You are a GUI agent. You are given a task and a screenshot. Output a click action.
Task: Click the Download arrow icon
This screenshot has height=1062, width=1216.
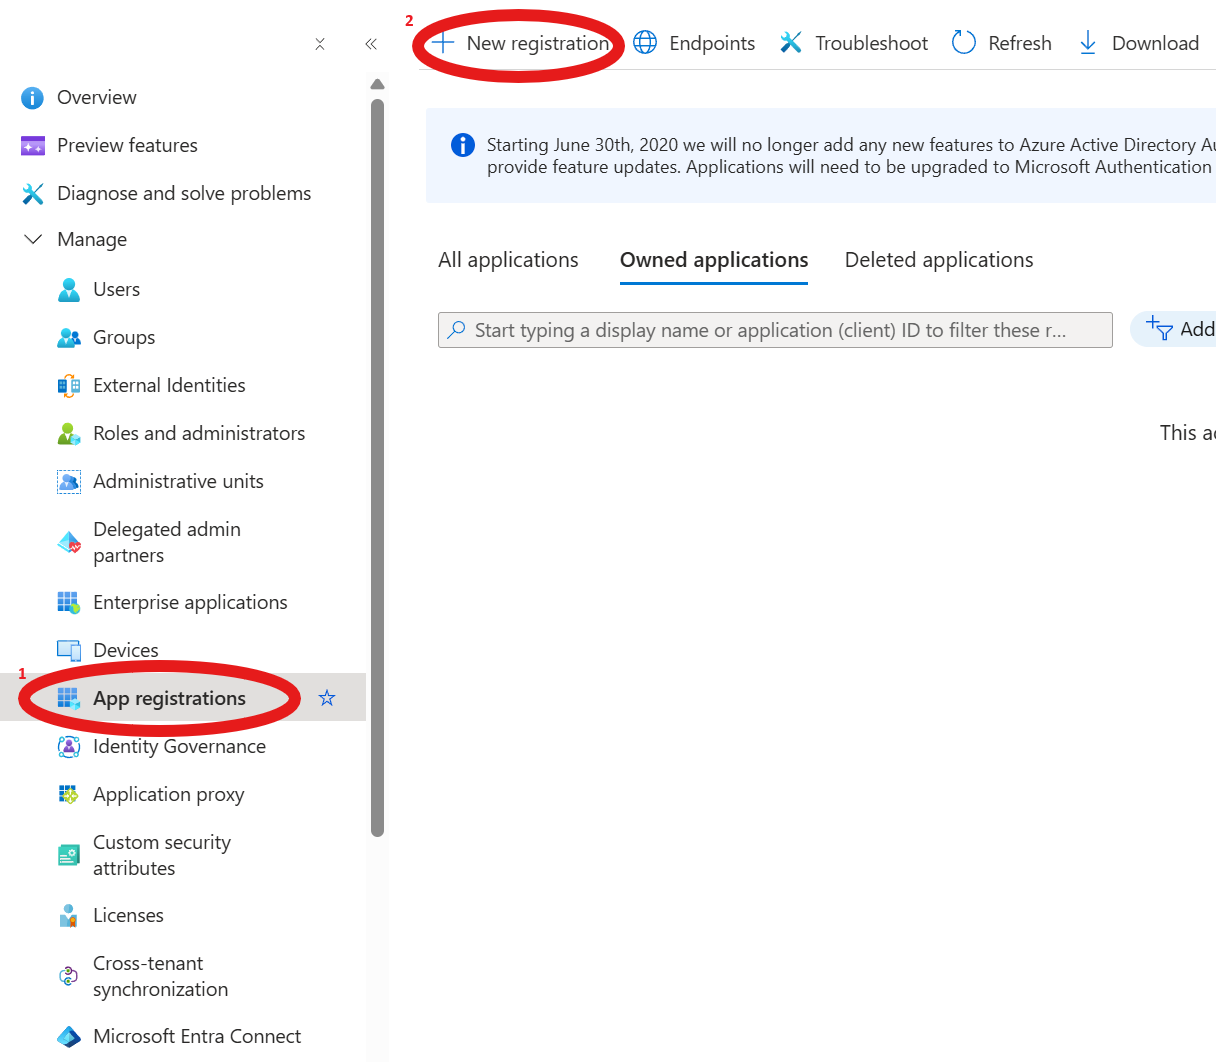click(x=1088, y=43)
